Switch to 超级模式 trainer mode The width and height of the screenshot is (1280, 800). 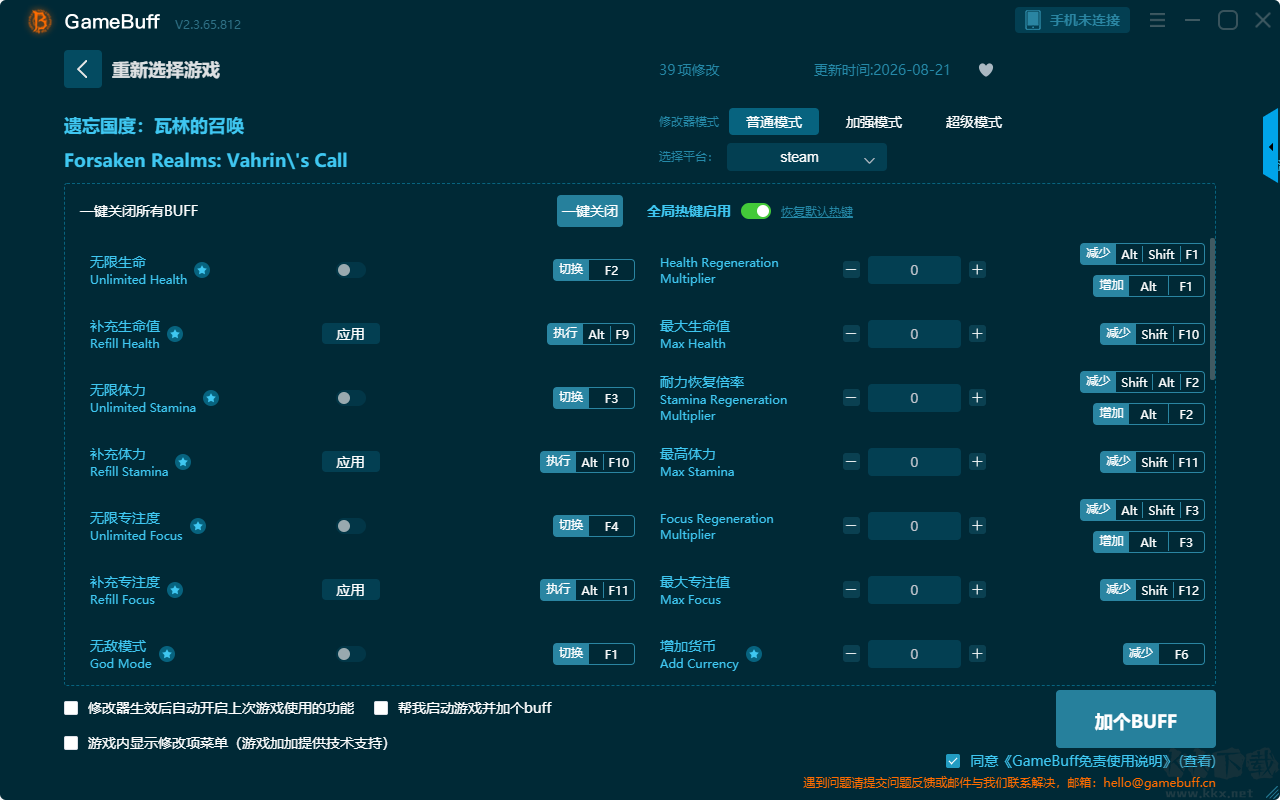(x=974, y=122)
